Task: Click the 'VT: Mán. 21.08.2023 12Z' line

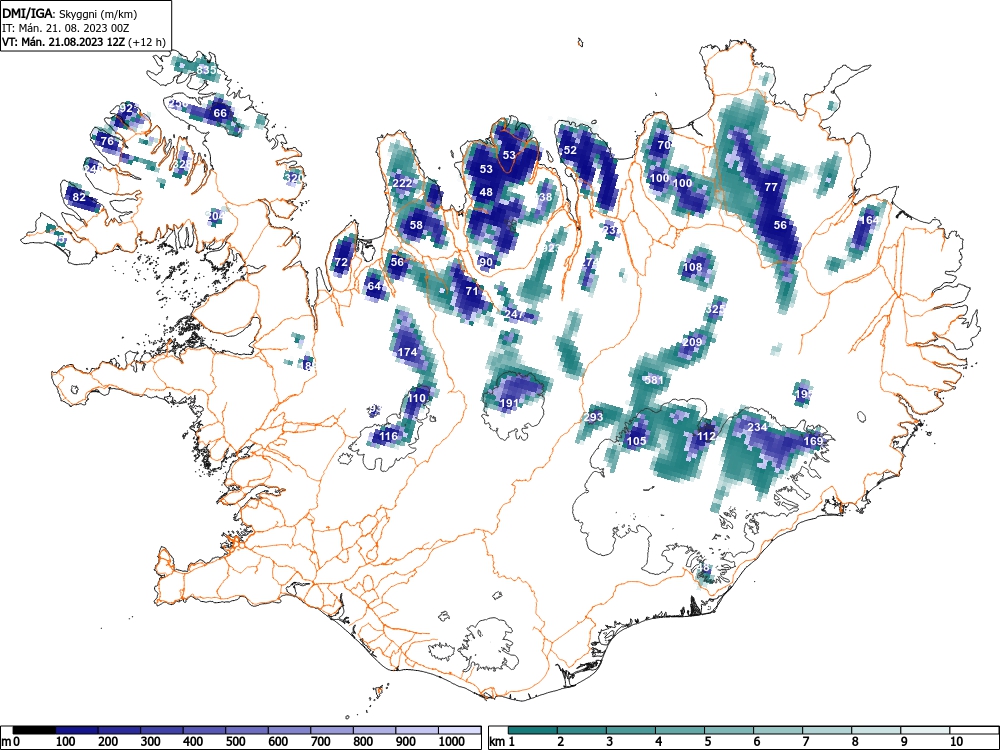Action: coord(64,43)
